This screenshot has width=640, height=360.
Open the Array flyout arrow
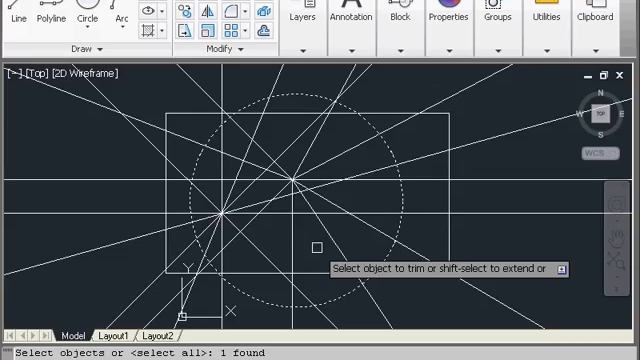click(x=245, y=31)
